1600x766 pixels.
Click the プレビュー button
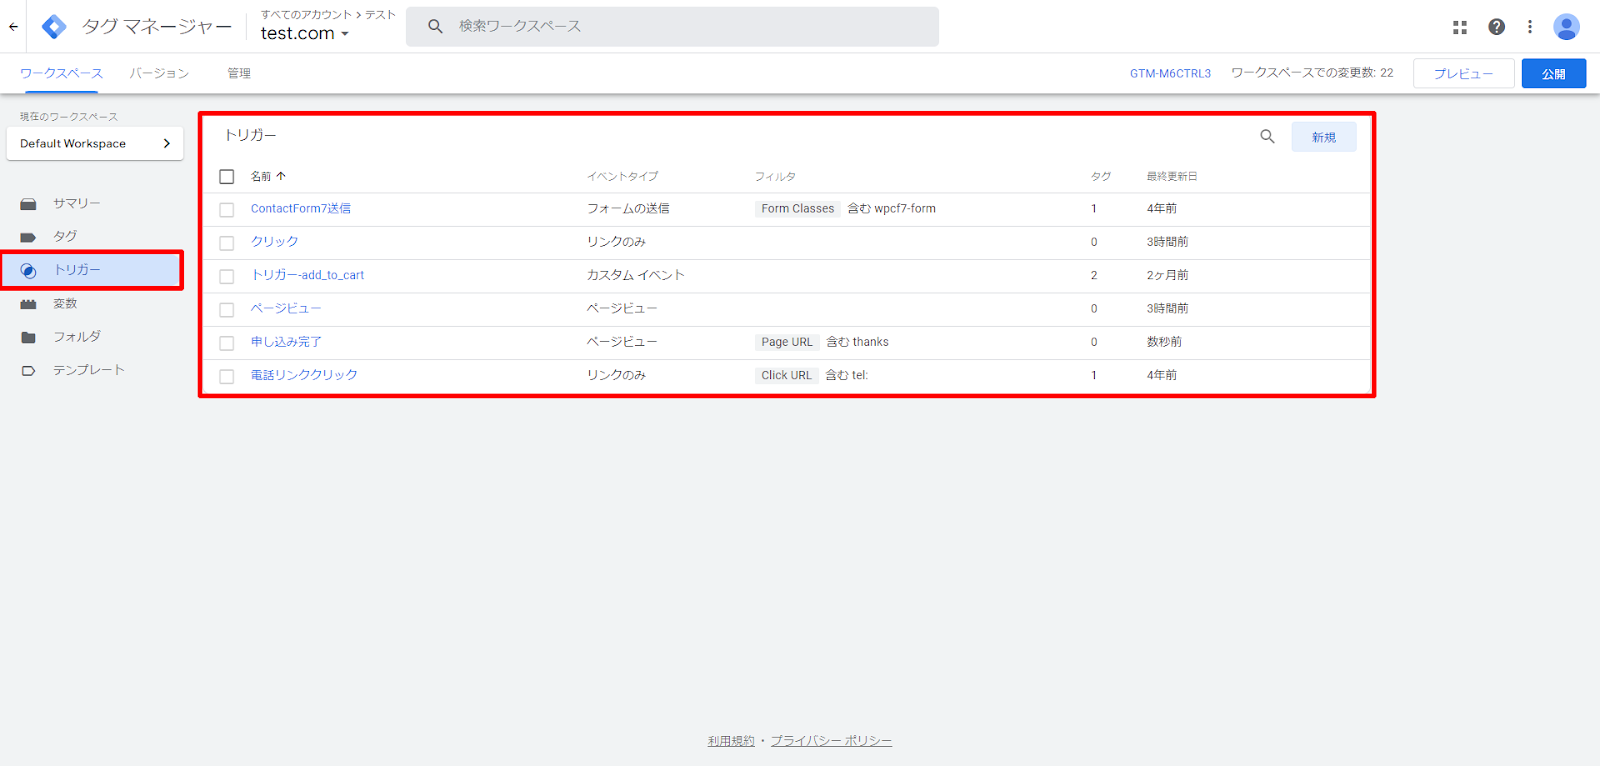(1464, 73)
